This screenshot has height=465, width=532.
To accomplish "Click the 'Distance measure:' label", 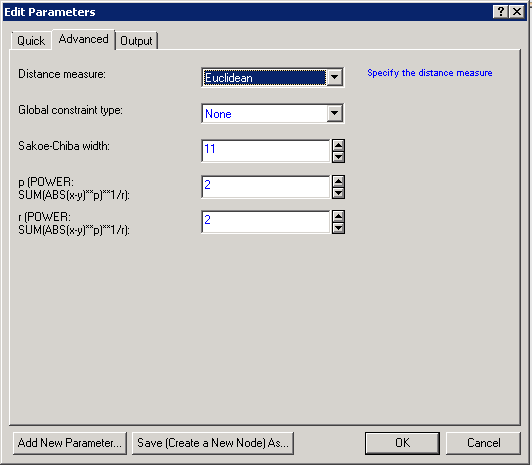I will point(62,74).
